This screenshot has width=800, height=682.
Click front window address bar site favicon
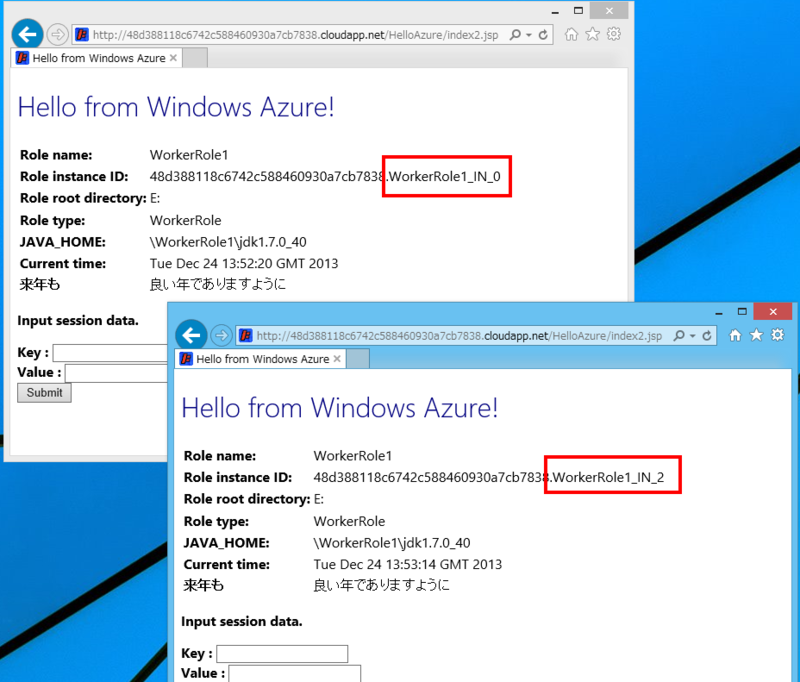[x=245, y=336]
